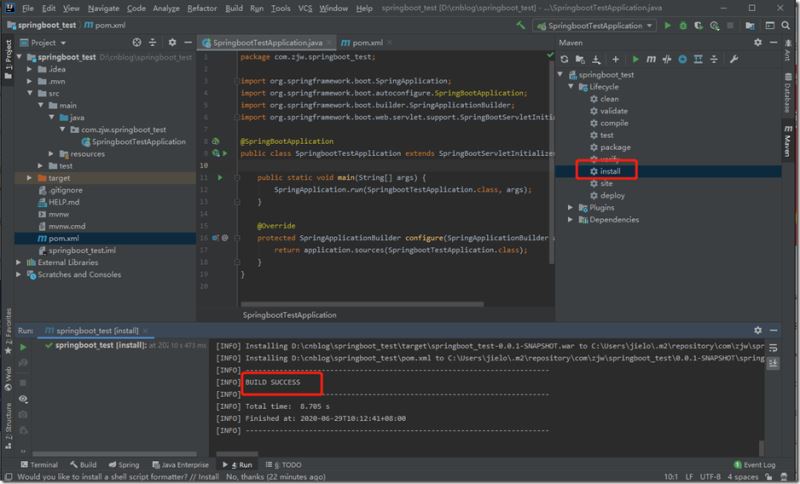800x484 pixels.
Task: Toggle Skip Tests Mode in Maven toolbar
Action: point(682,59)
